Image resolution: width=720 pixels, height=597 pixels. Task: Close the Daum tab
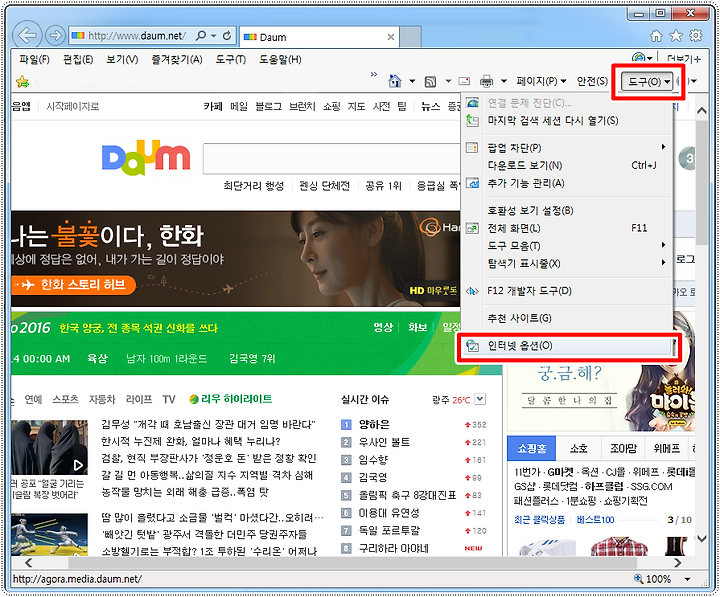(391, 37)
